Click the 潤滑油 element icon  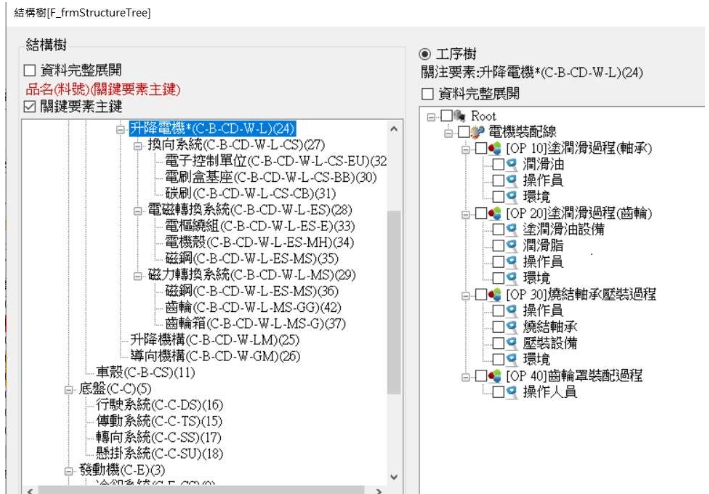512,165
